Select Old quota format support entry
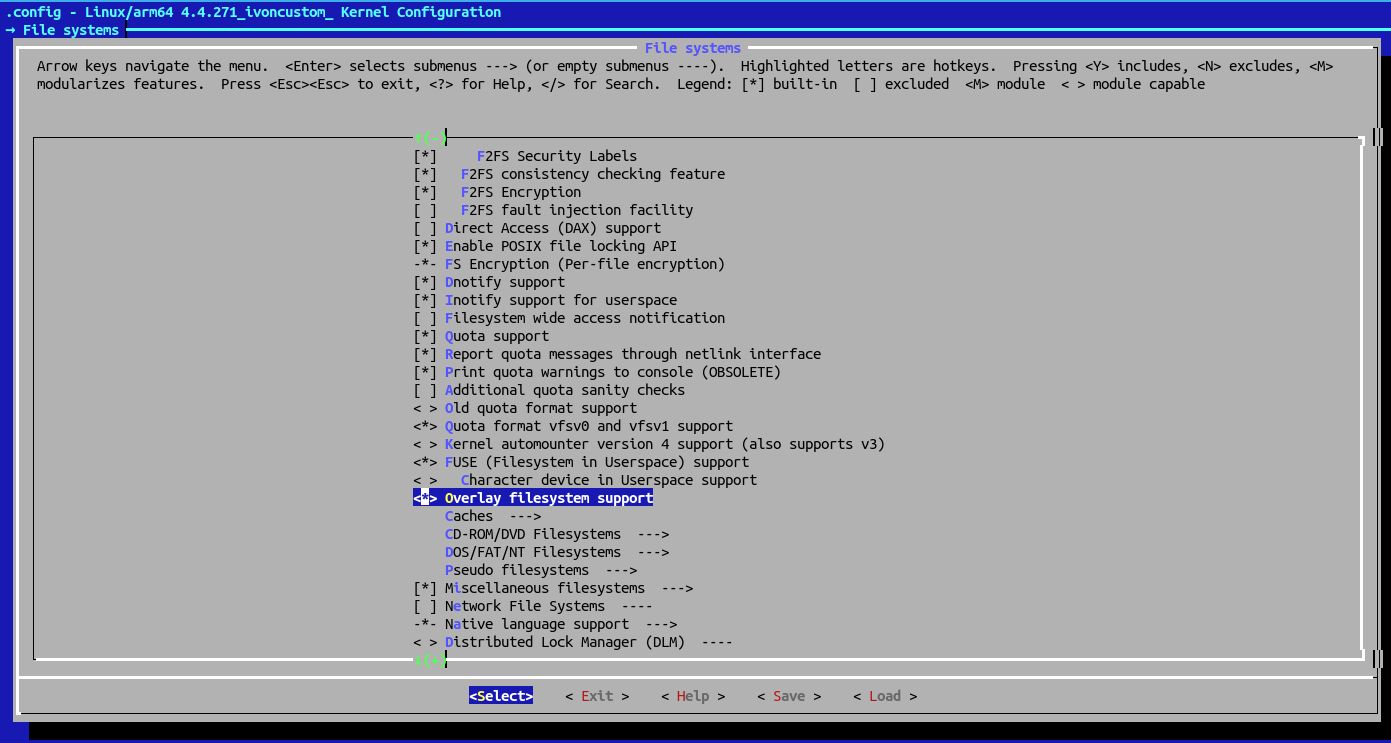Viewport: 1391px width, 743px height. [540, 408]
